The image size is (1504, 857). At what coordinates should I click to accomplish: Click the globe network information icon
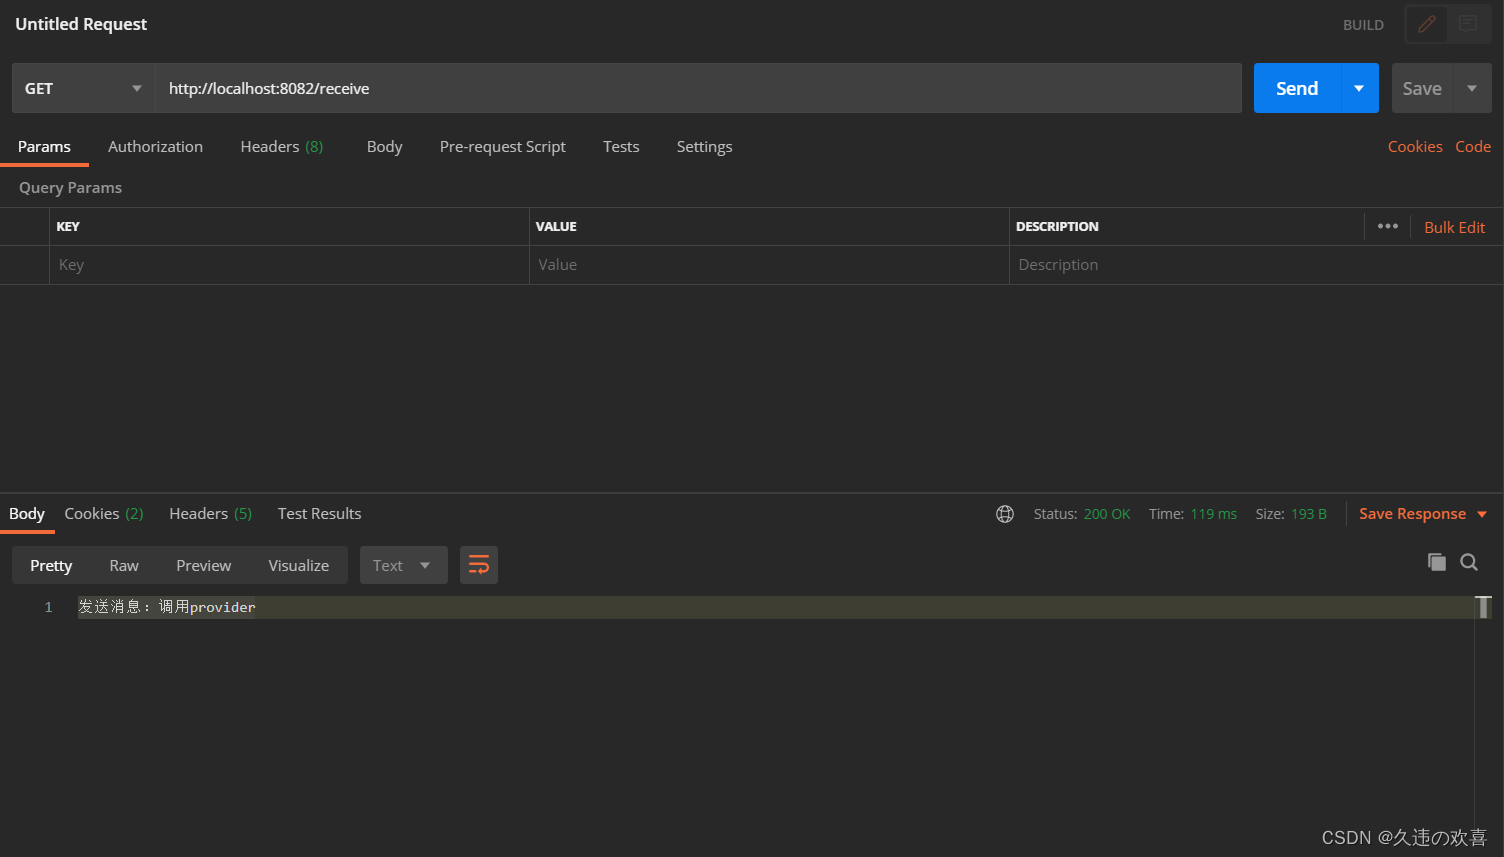[x=1005, y=514]
